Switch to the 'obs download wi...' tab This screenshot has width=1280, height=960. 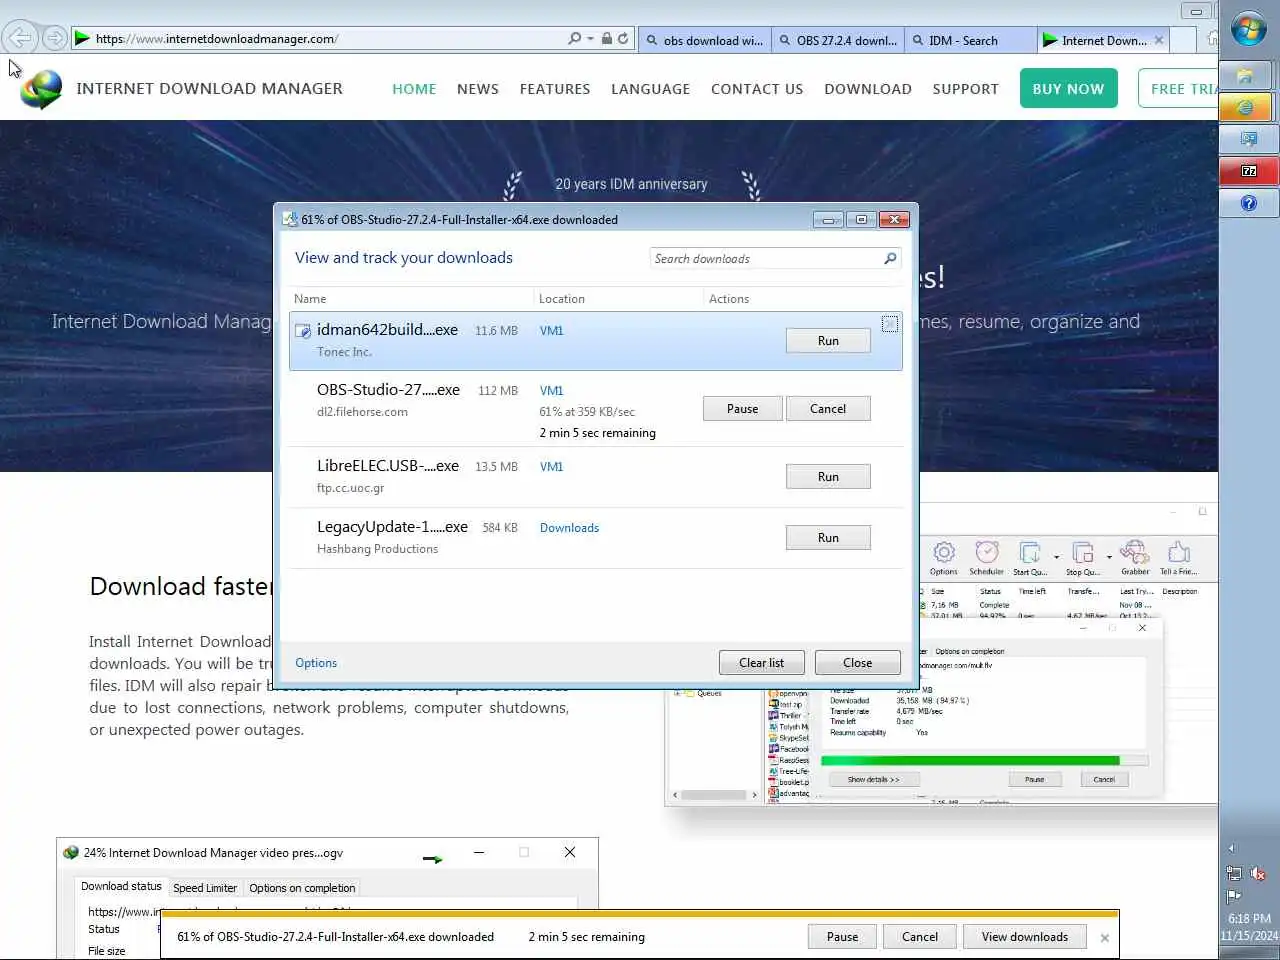[x=705, y=40]
